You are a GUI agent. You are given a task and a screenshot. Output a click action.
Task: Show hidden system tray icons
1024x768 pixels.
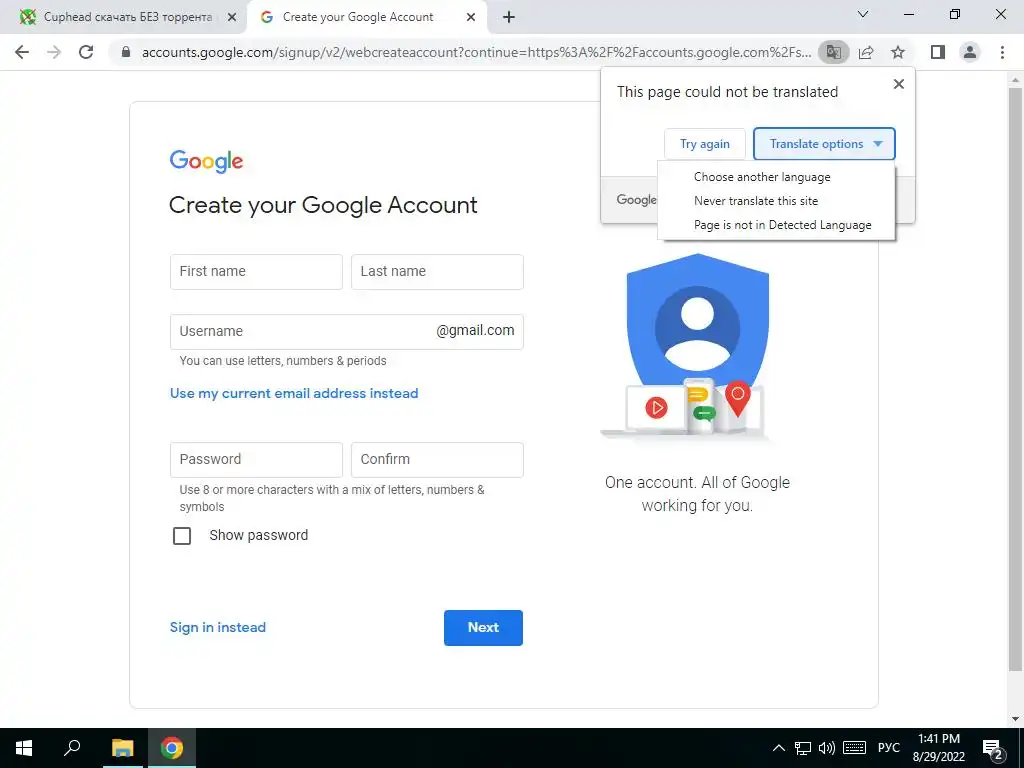778,748
